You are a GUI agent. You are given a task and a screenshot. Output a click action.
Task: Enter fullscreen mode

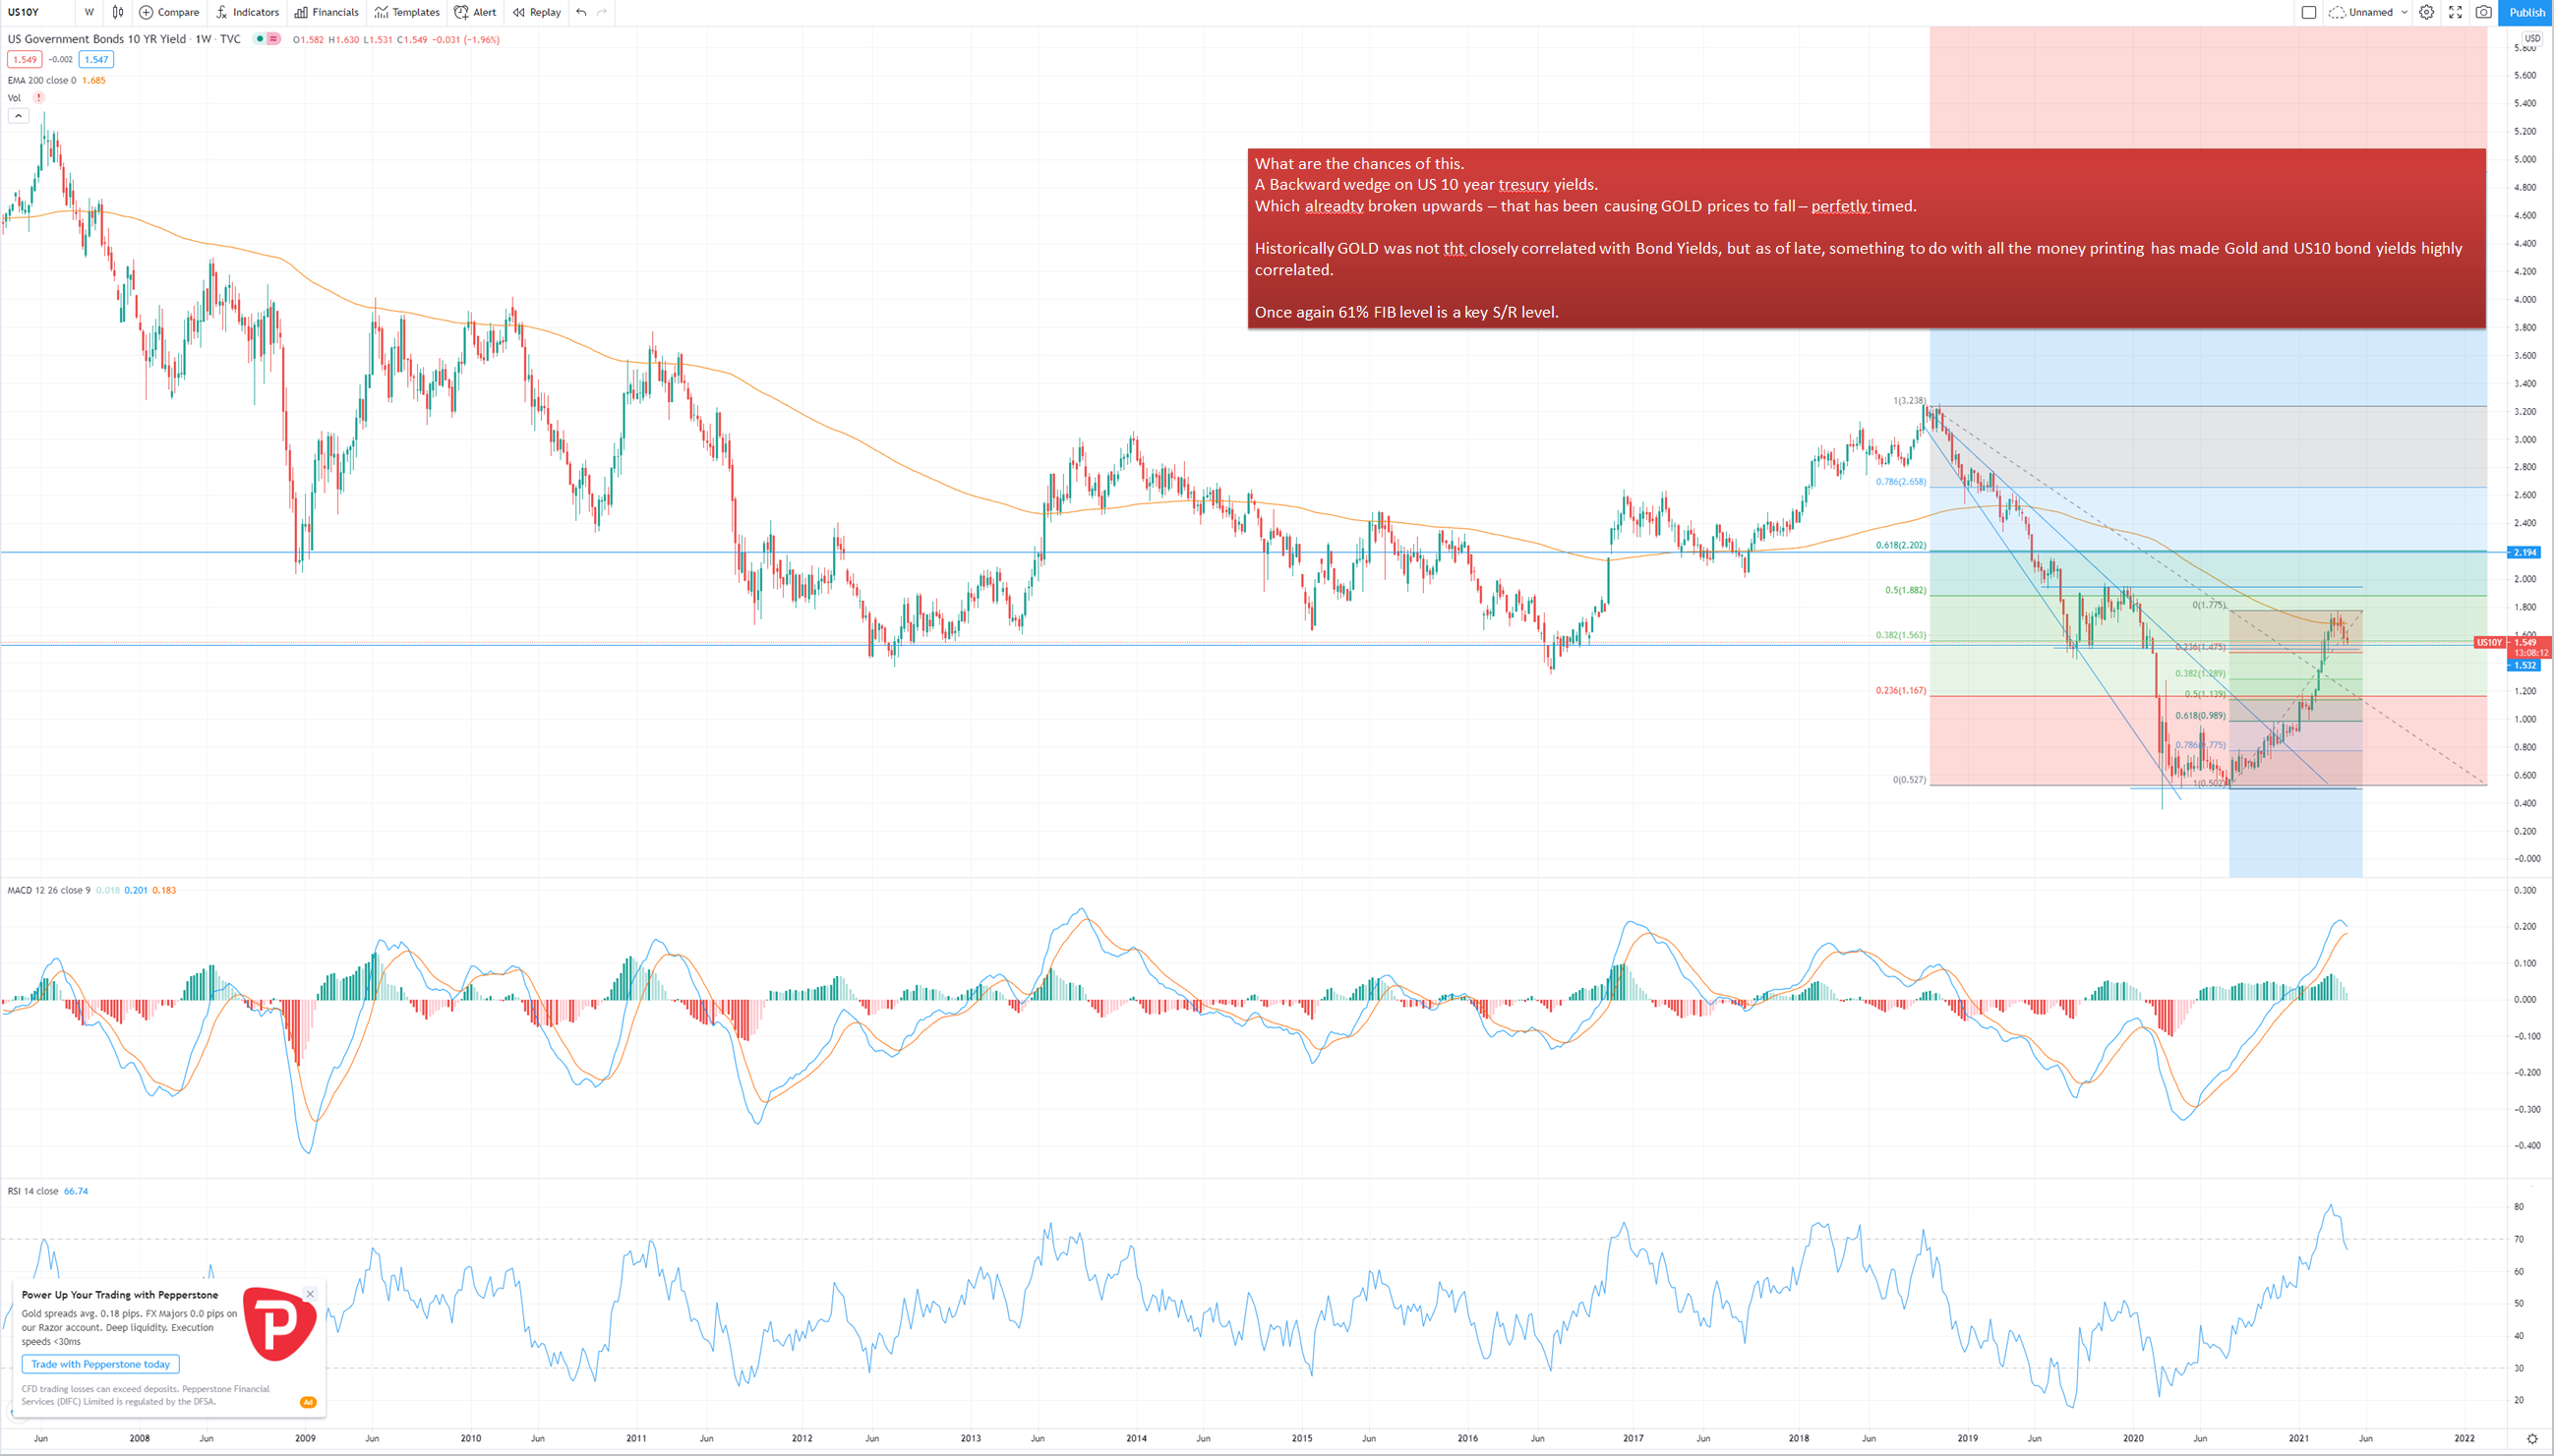pos(2455,12)
